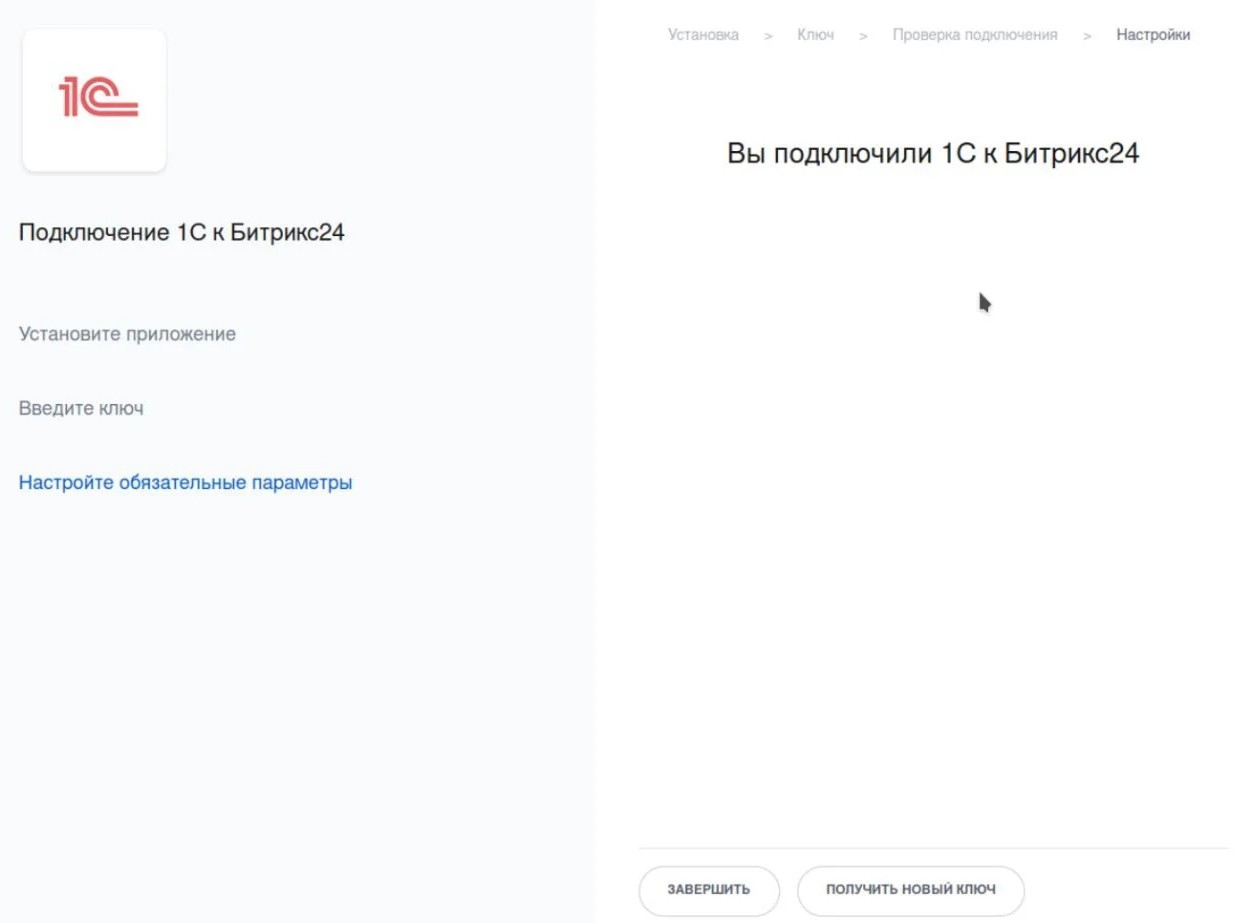Click the Установите приложение step
Image resolution: width=1251 pixels, height=923 pixels.
tap(126, 334)
